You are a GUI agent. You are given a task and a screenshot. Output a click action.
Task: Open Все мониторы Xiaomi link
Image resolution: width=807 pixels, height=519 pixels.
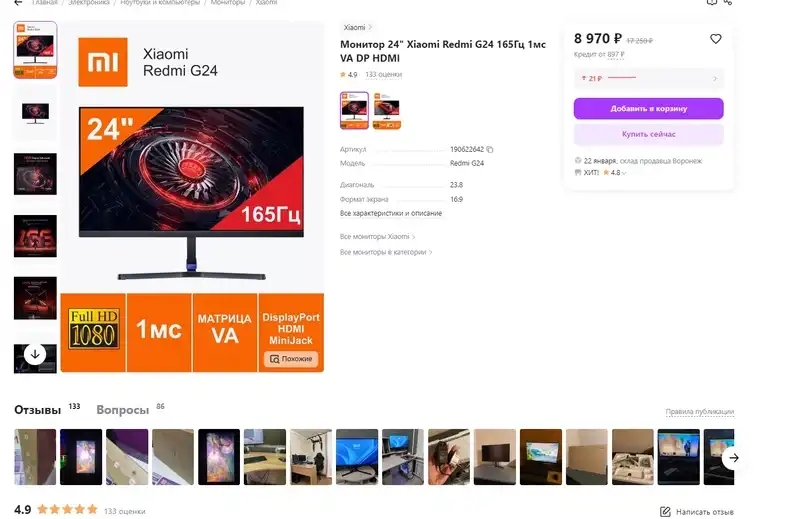point(377,237)
